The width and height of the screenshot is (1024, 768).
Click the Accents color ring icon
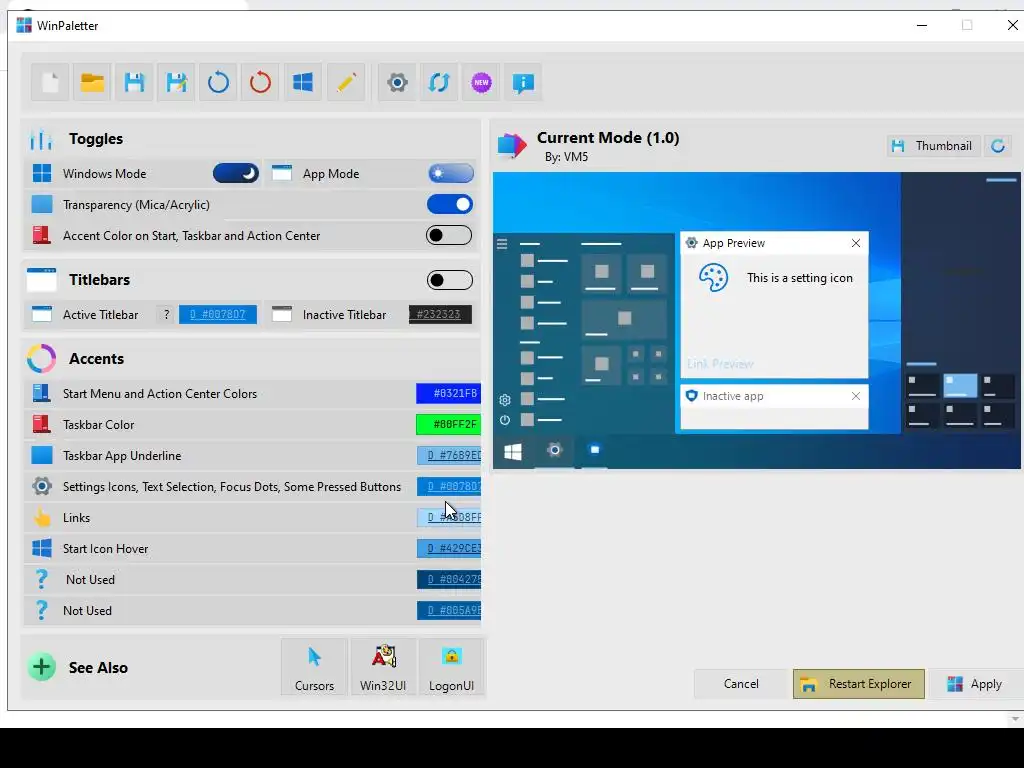pos(41,359)
